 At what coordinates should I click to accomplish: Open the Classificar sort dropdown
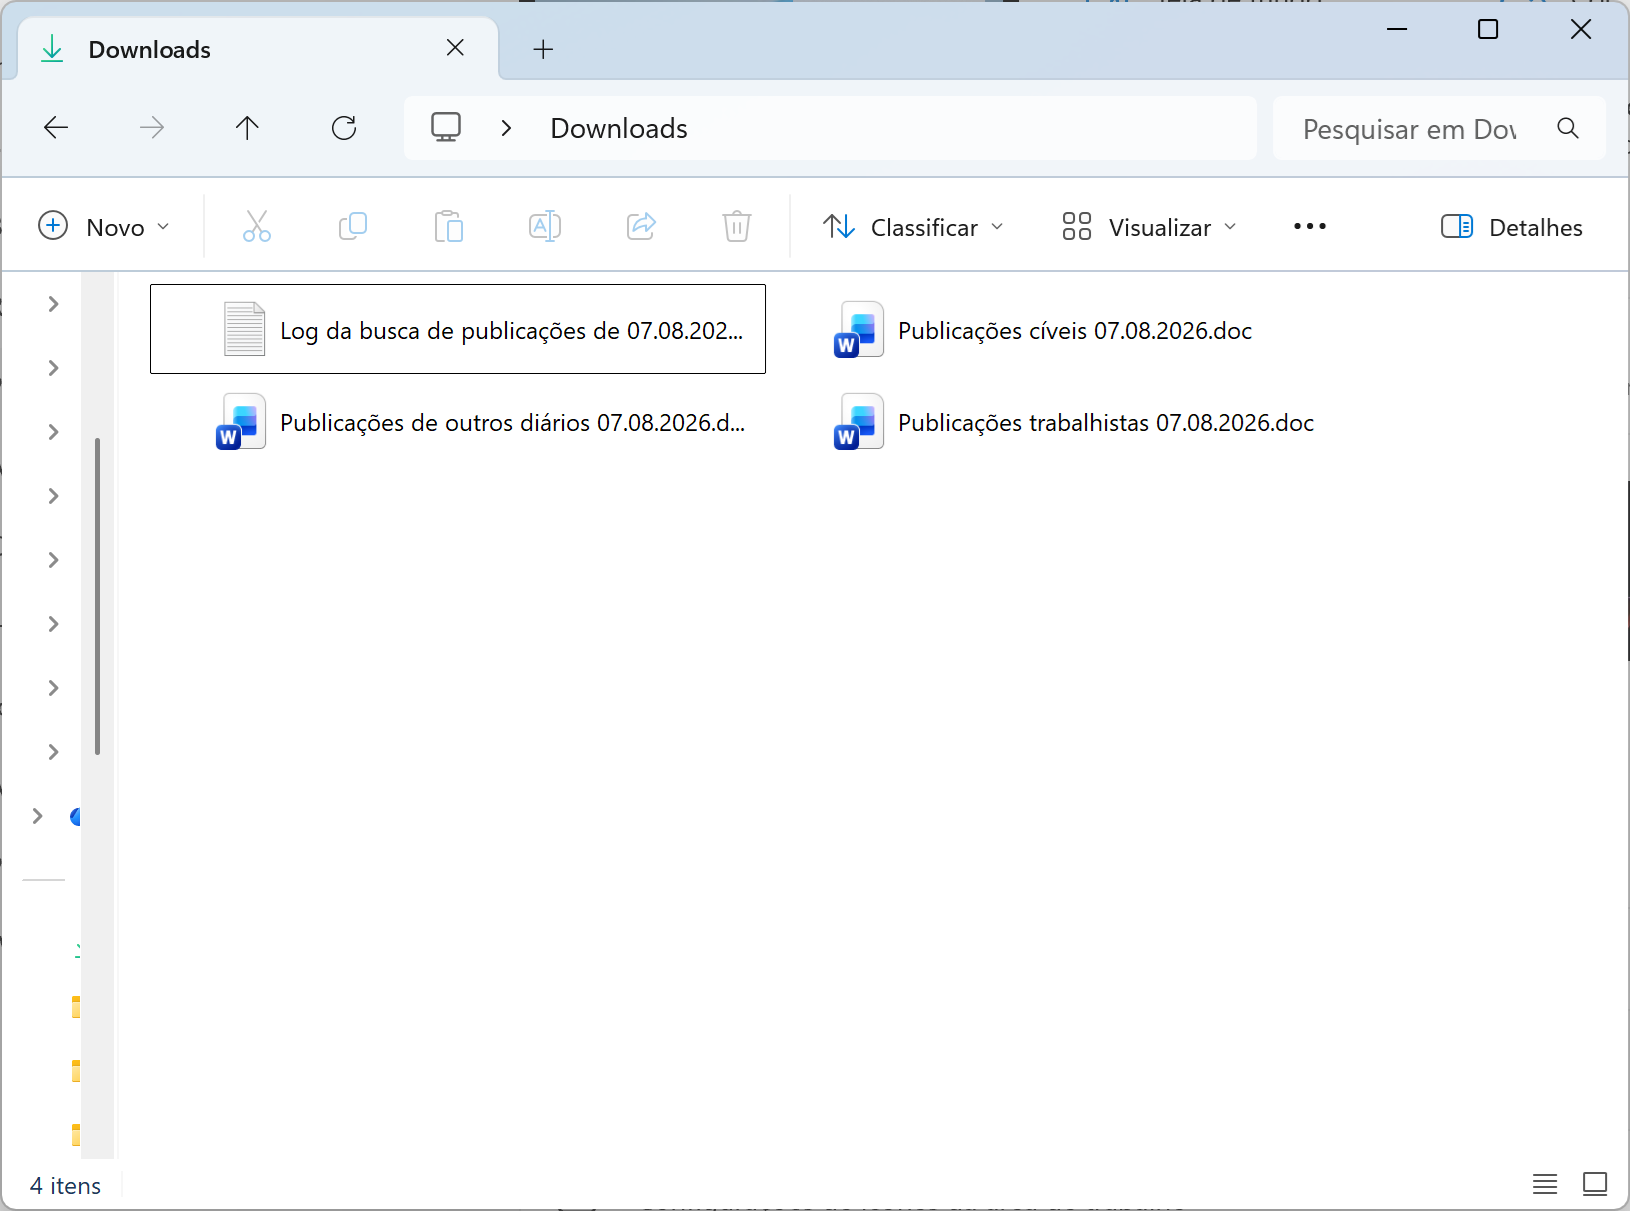tap(913, 227)
